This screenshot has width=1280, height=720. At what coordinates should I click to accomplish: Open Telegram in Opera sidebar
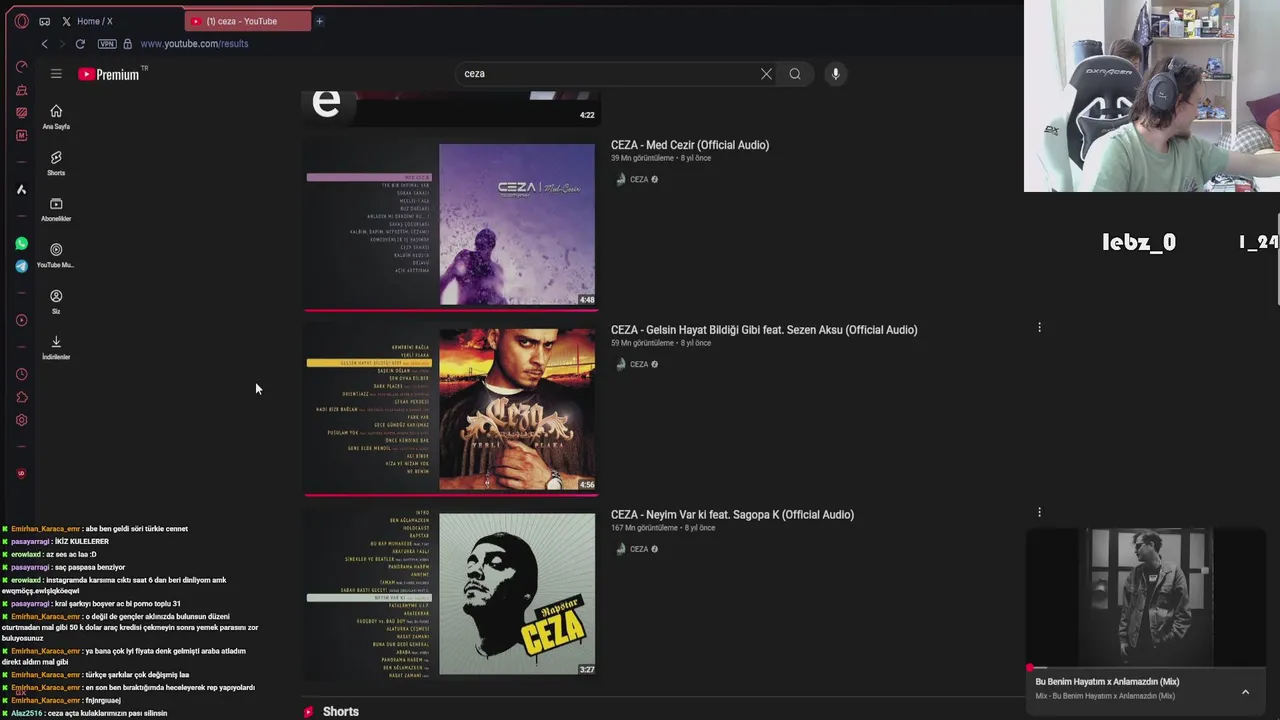21,266
